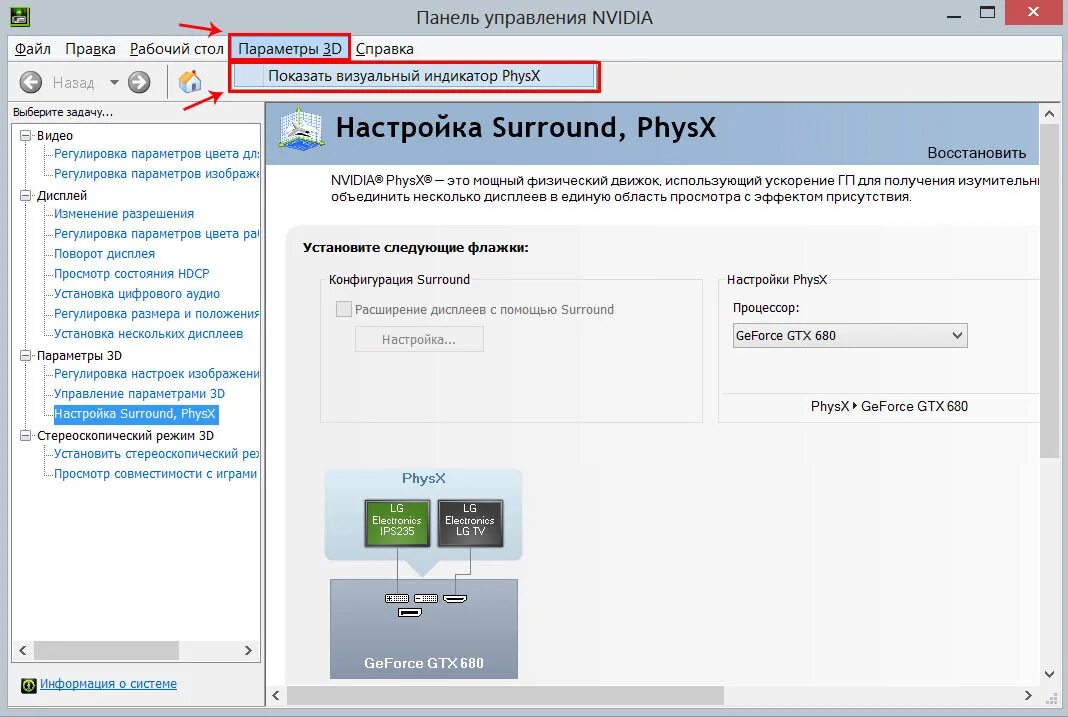Click the GeForce GTX 680 label on the card
This screenshot has width=1068, height=717.
point(424,663)
